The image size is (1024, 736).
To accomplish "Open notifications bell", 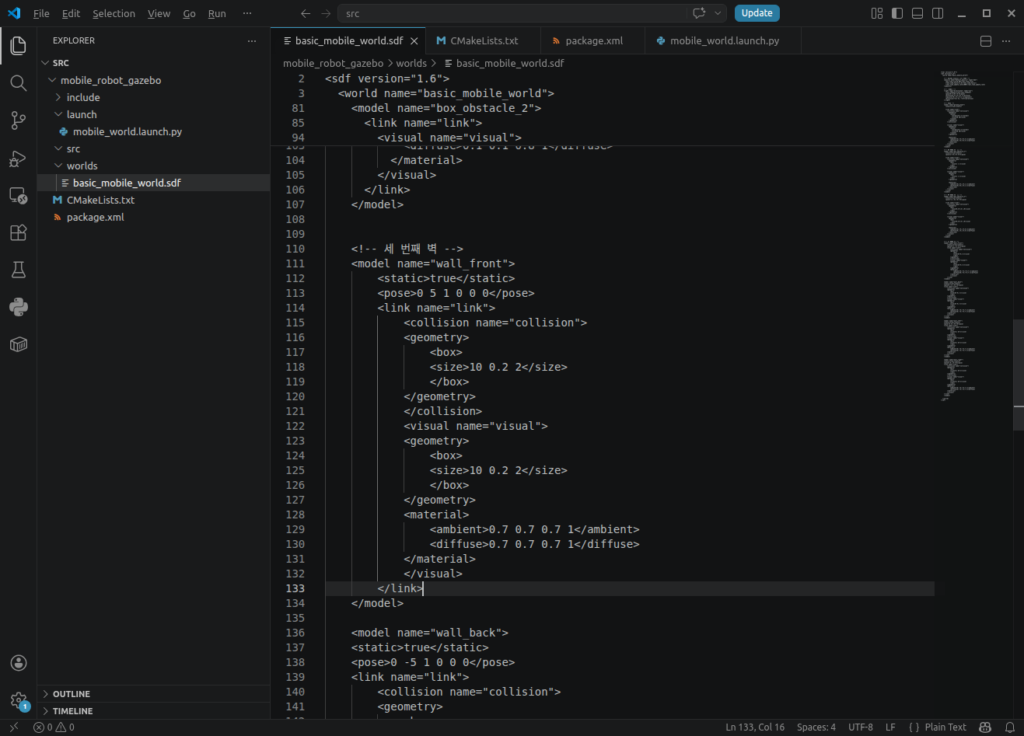I will click(1010, 727).
